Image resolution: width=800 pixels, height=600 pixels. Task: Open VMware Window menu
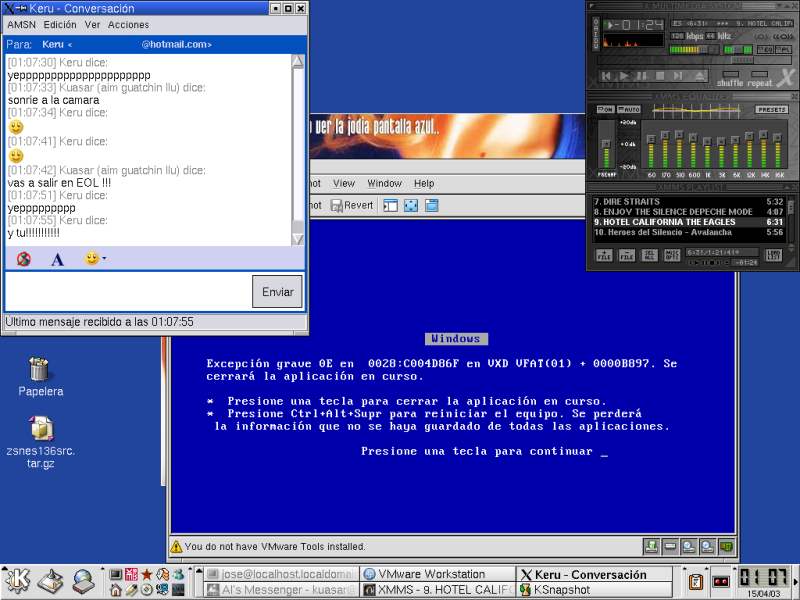pos(385,183)
